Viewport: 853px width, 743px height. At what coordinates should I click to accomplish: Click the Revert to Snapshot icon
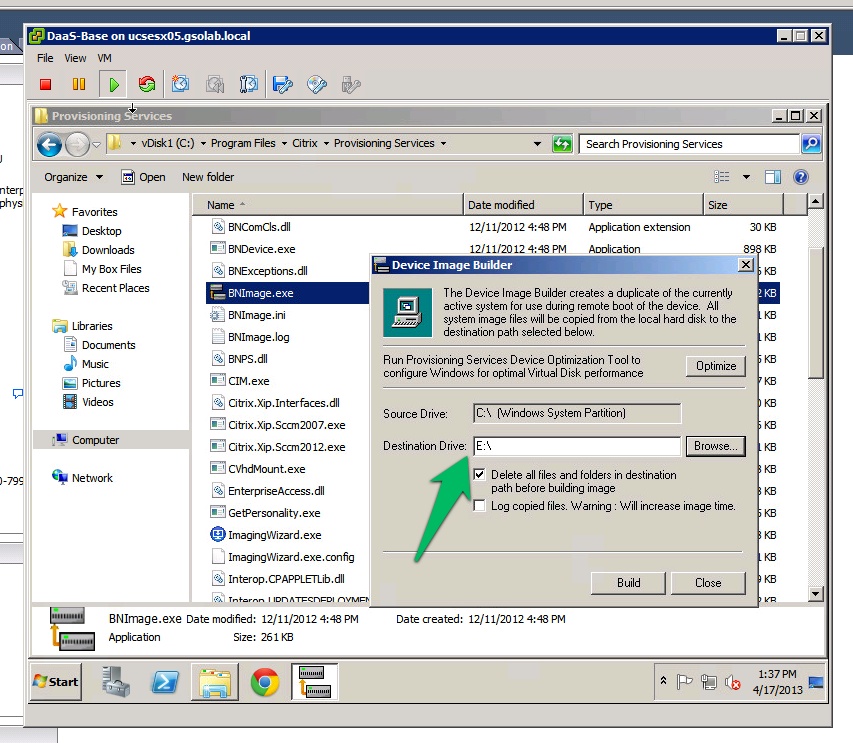coord(215,84)
